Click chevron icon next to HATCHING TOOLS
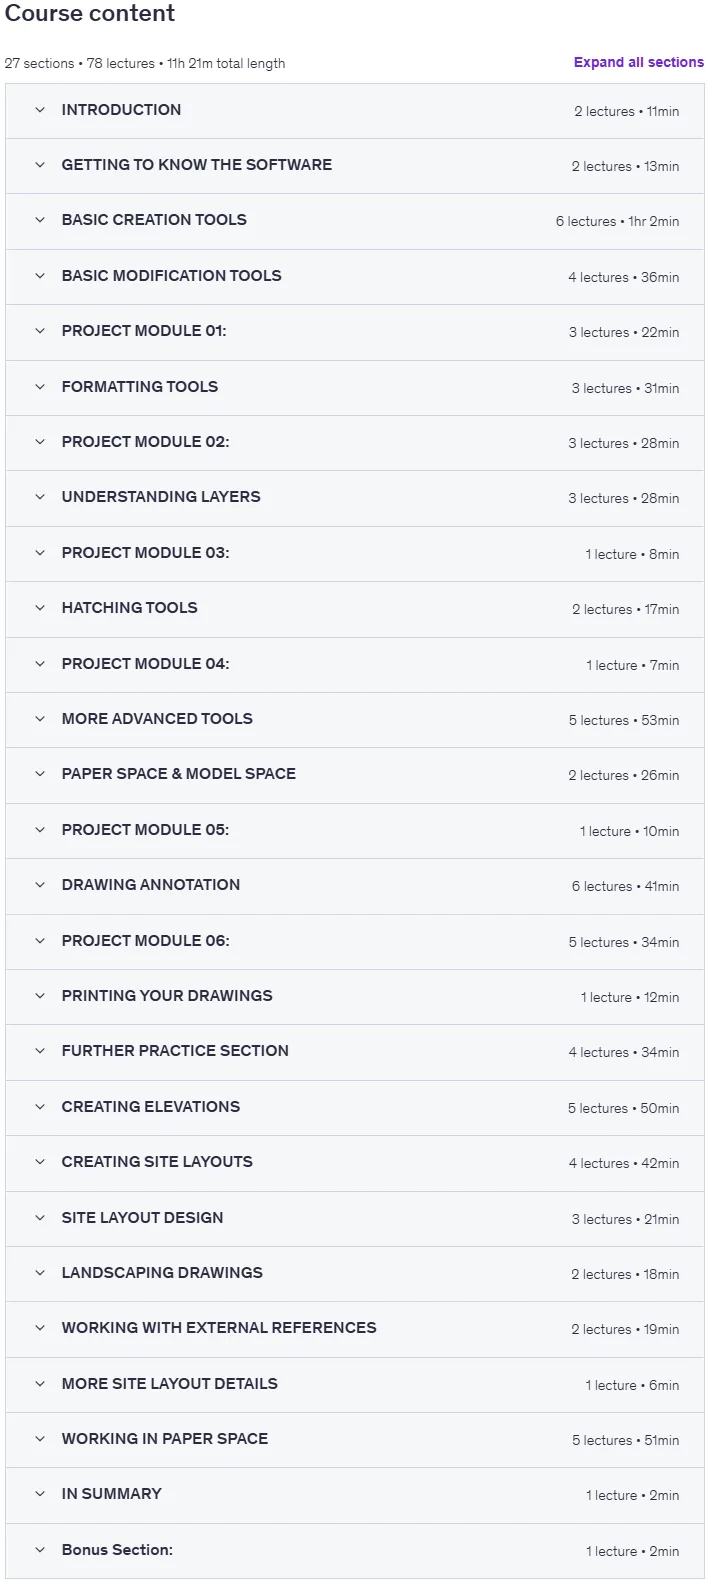The width and height of the screenshot is (711, 1585). 40,608
